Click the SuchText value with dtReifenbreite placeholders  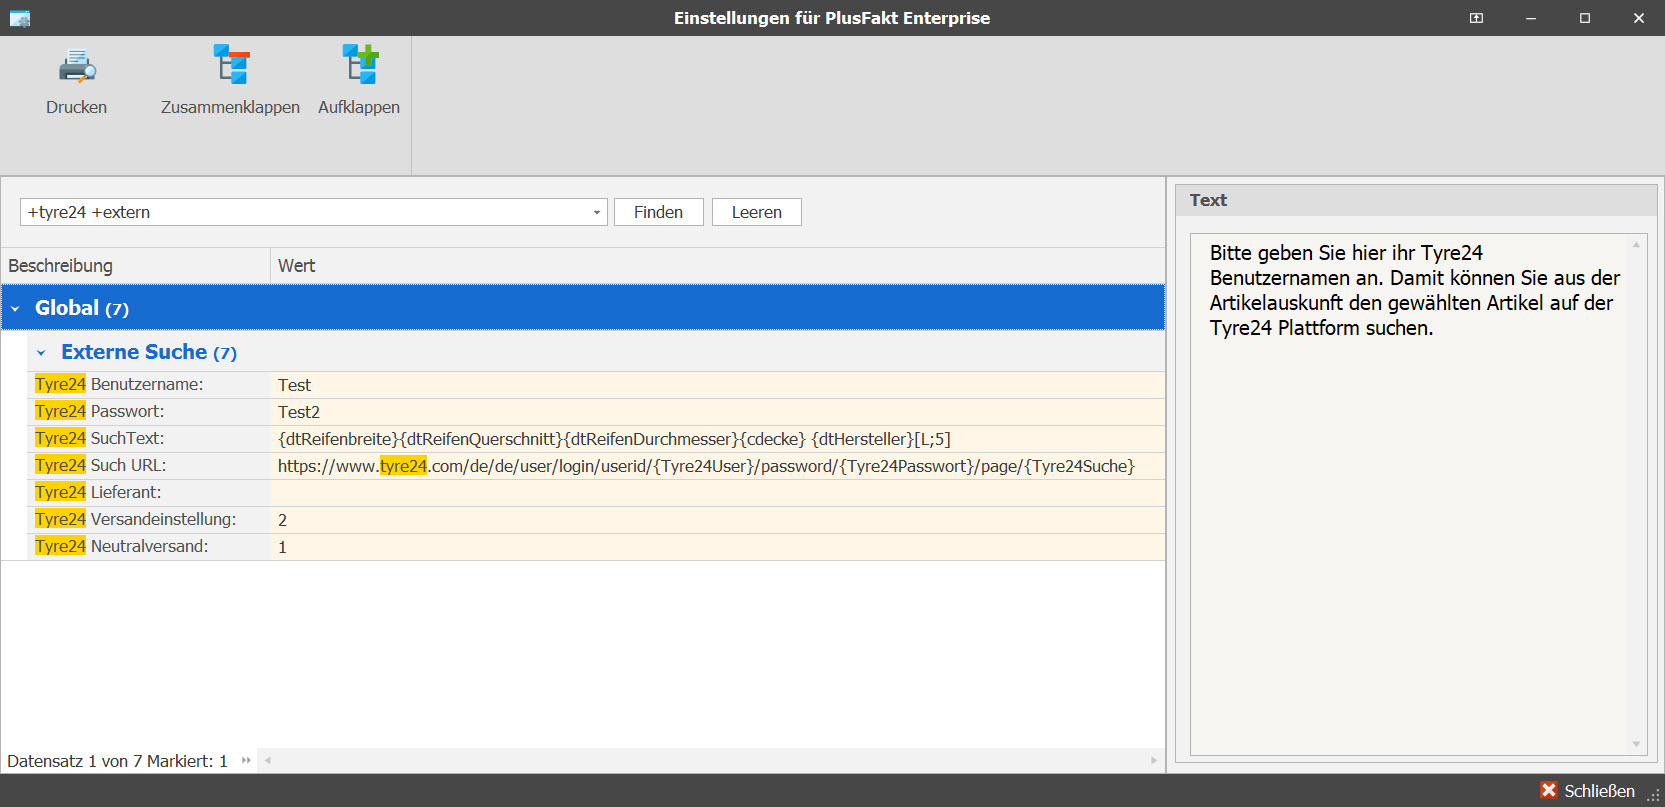(x=614, y=439)
